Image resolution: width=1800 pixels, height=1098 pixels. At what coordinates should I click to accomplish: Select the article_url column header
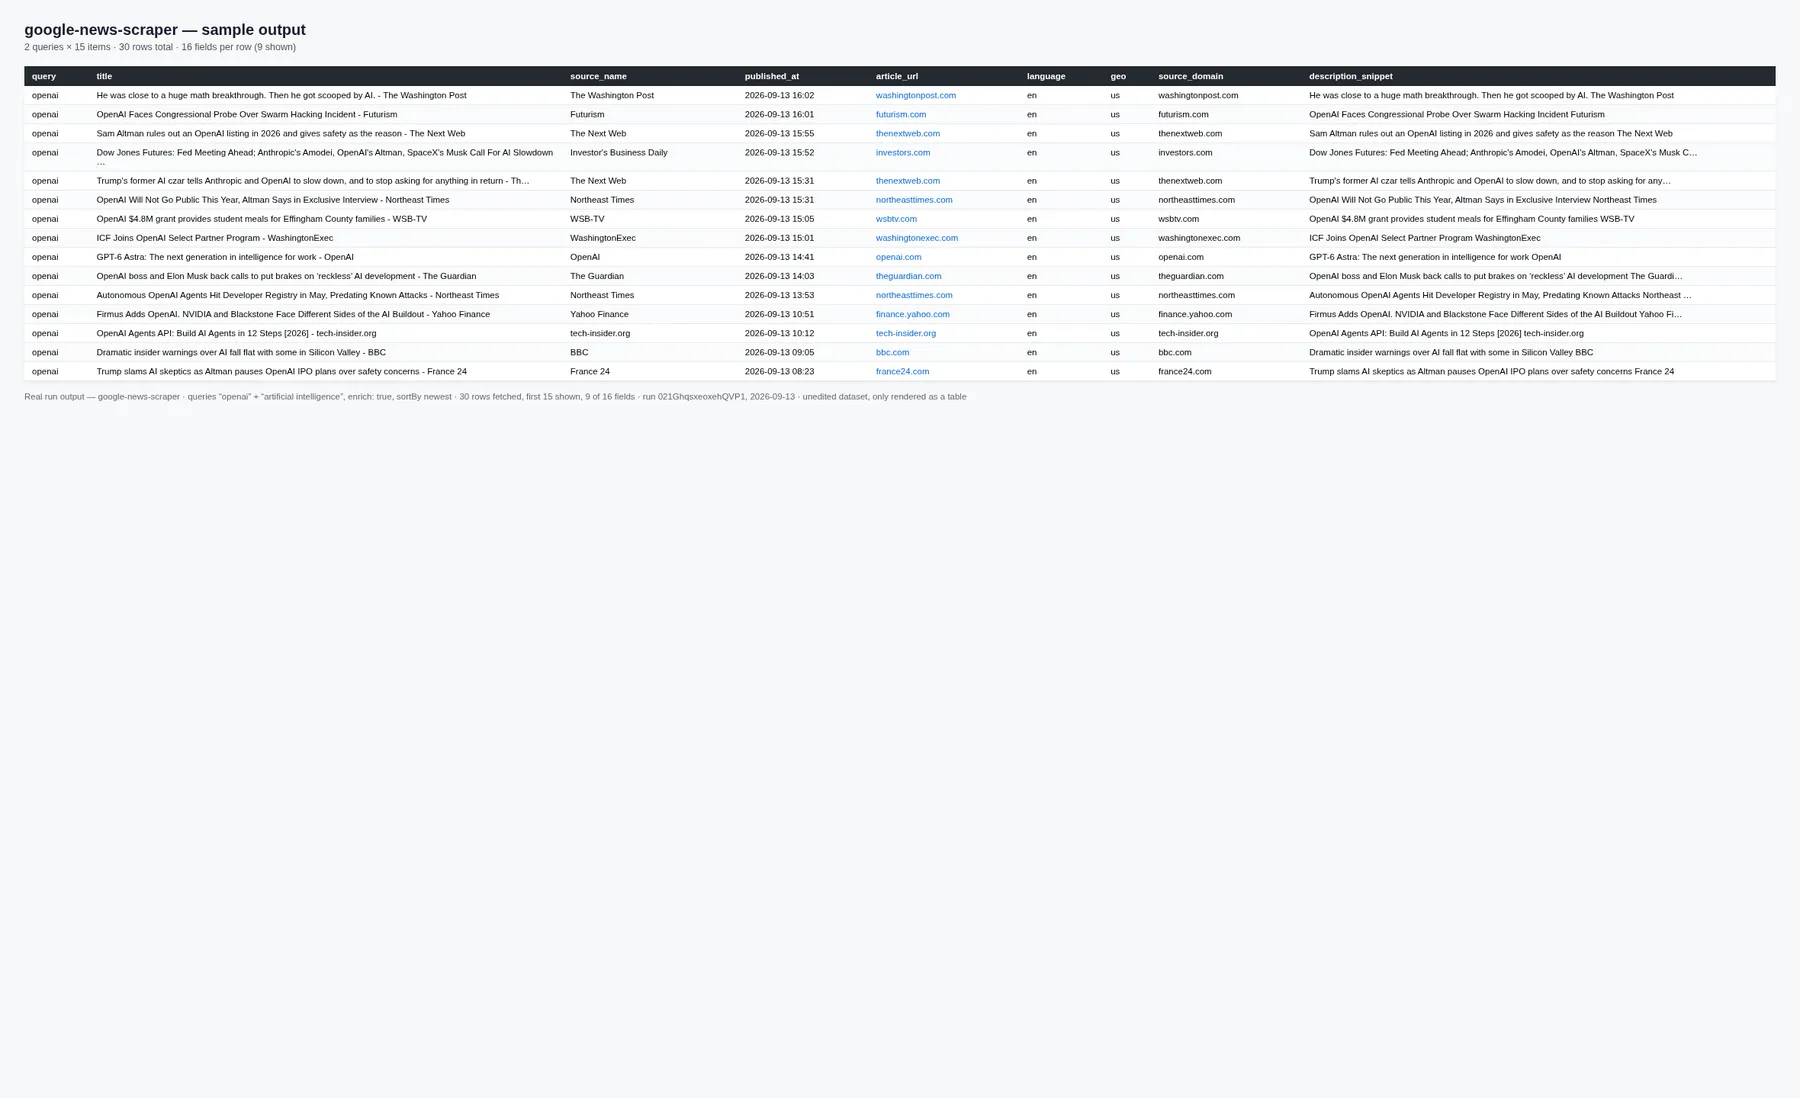(897, 76)
